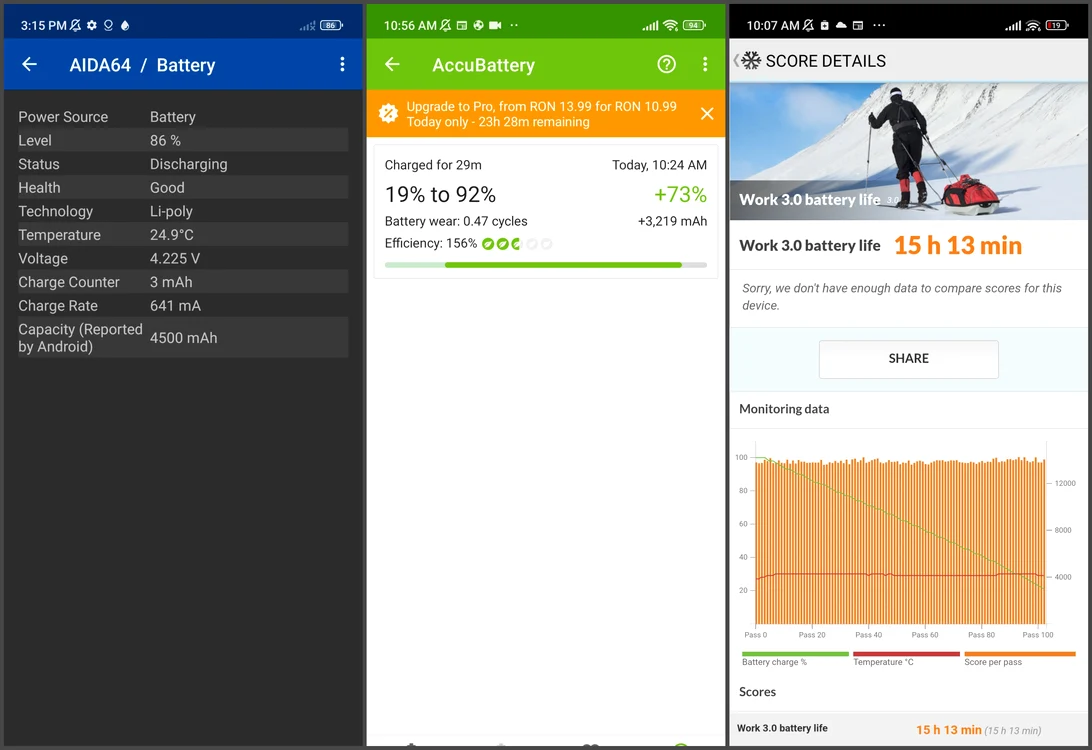Tap the Scores heading
Viewport: 1092px width, 750px height.
point(757,692)
